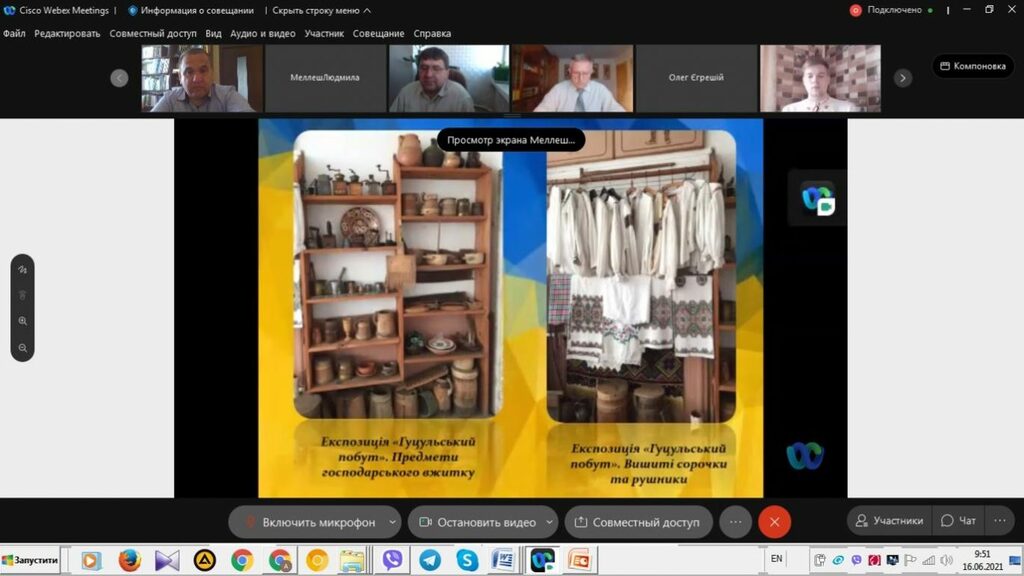Expand the microphone audio options arrow
Screen dimensions: 1024x576
tap(392, 522)
